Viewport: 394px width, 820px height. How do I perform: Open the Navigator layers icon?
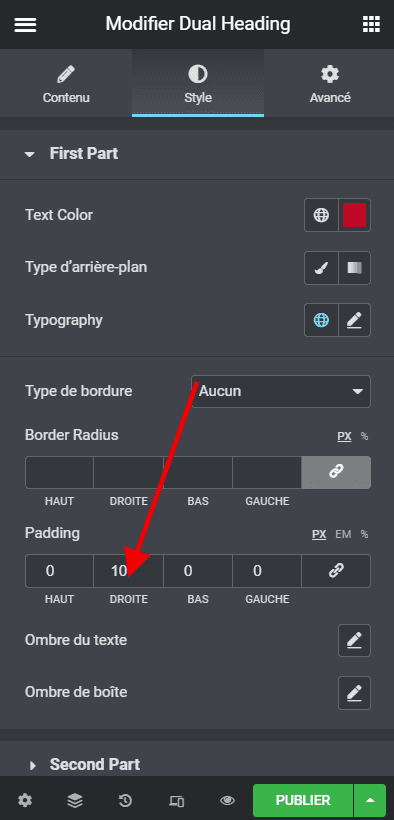(x=75, y=800)
